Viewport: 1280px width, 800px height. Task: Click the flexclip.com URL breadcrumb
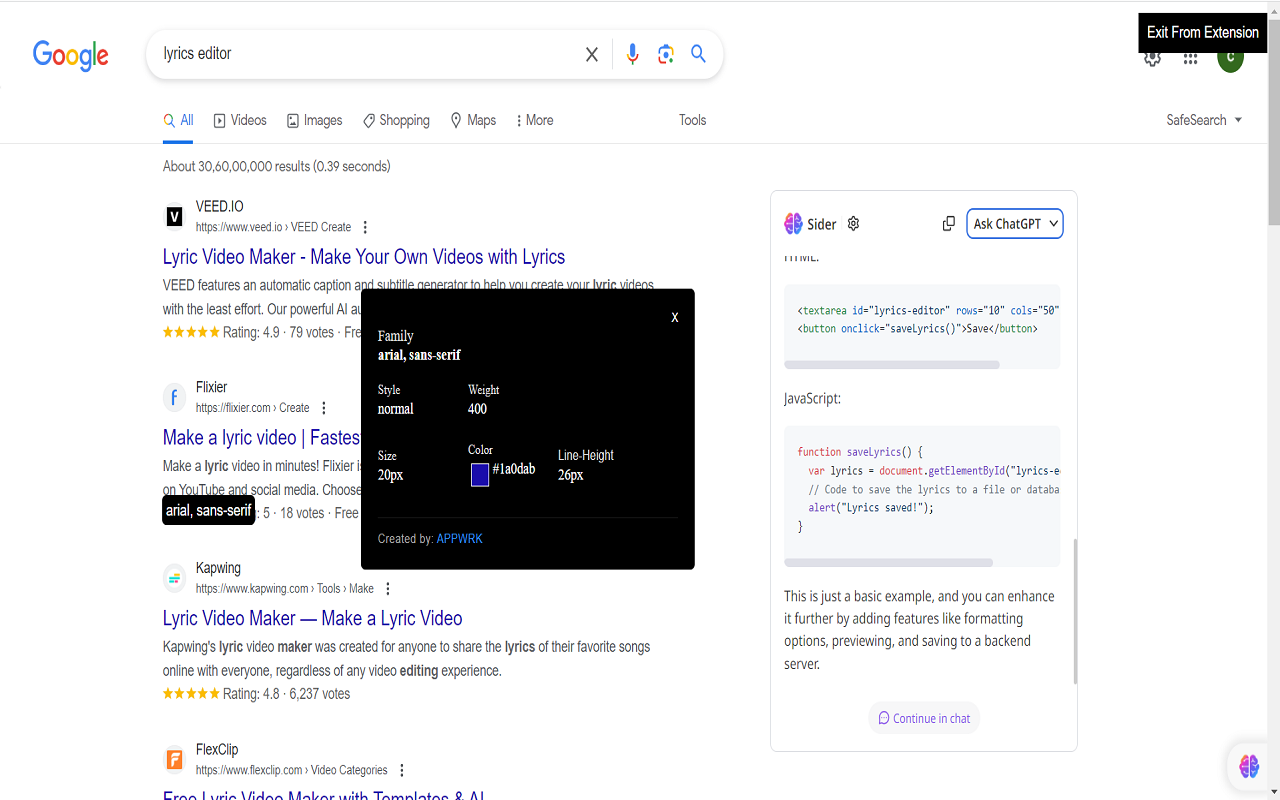pyautogui.click(x=292, y=770)
